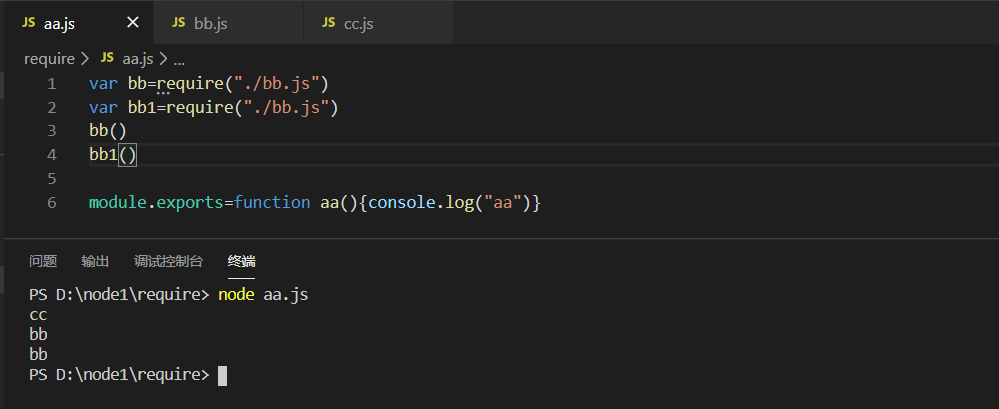Open the bb.js editor tab
The width and height of the screenshot is (999, 409).
coord(228,23)
